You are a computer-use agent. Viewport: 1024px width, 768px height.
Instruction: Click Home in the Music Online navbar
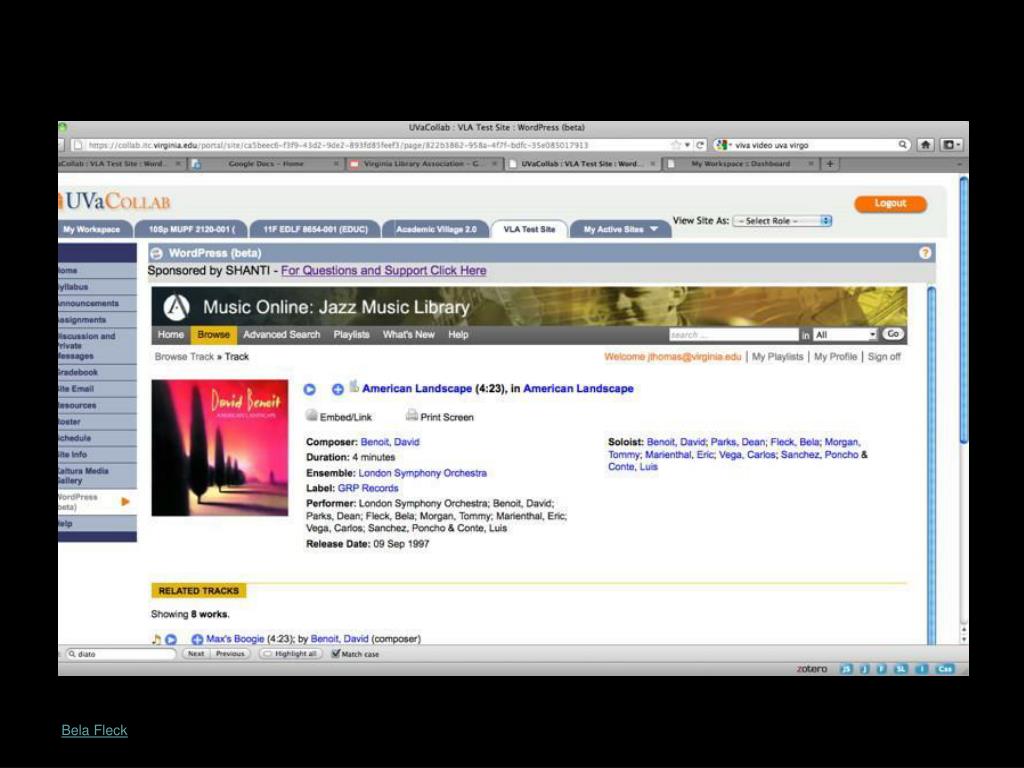point(170,334)
